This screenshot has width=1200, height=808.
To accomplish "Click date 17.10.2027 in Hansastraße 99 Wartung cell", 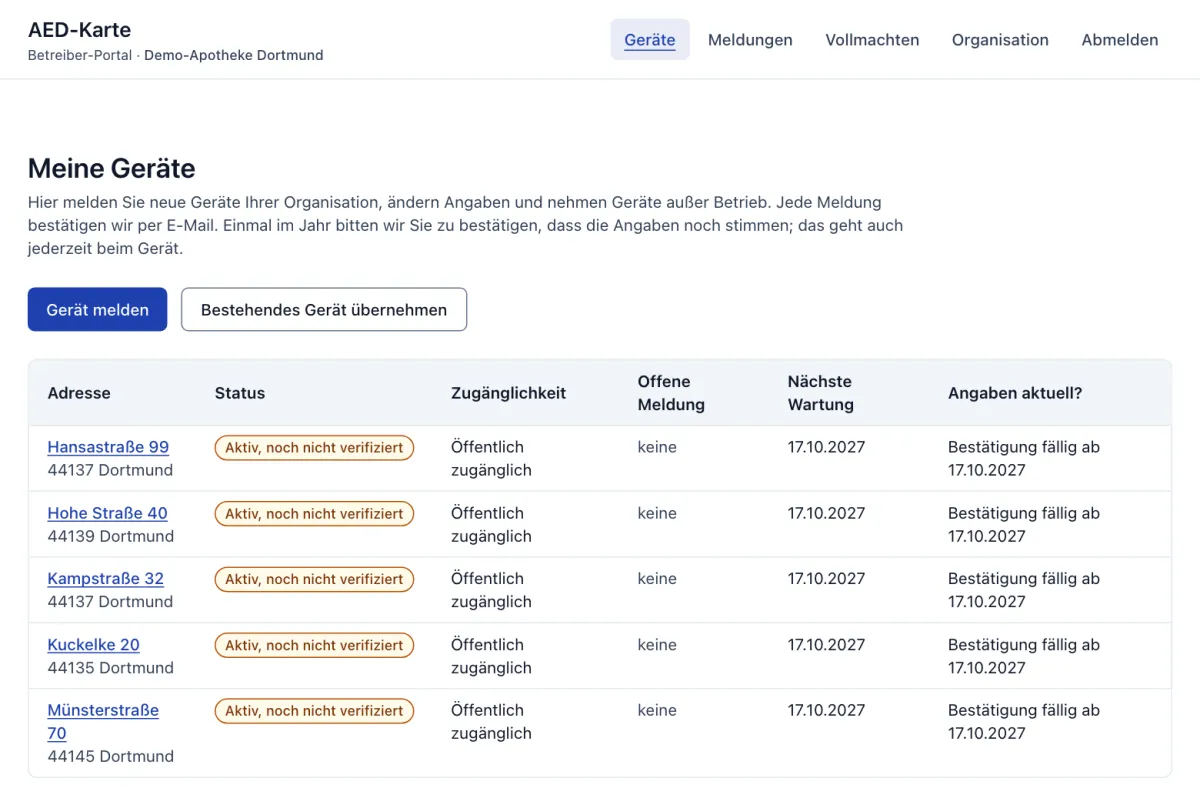I will pos(826,447).
